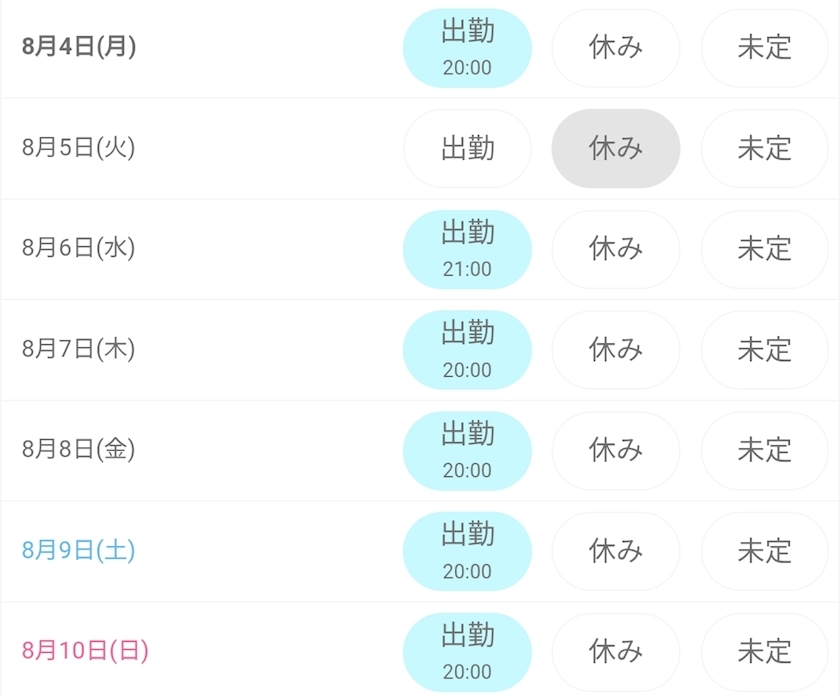This screenshot has width=840, height=696.
Task: Tap 出勤 20:00 on 8月8日(金)
Action: pyautogui.click(x=467, y=451)
